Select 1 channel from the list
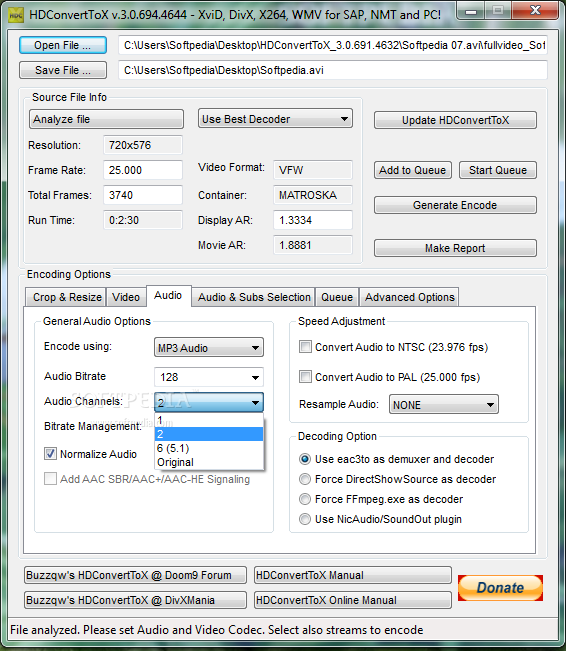This screenshot has width=566, height=651. pyautogui.click(x=209, y=420)
